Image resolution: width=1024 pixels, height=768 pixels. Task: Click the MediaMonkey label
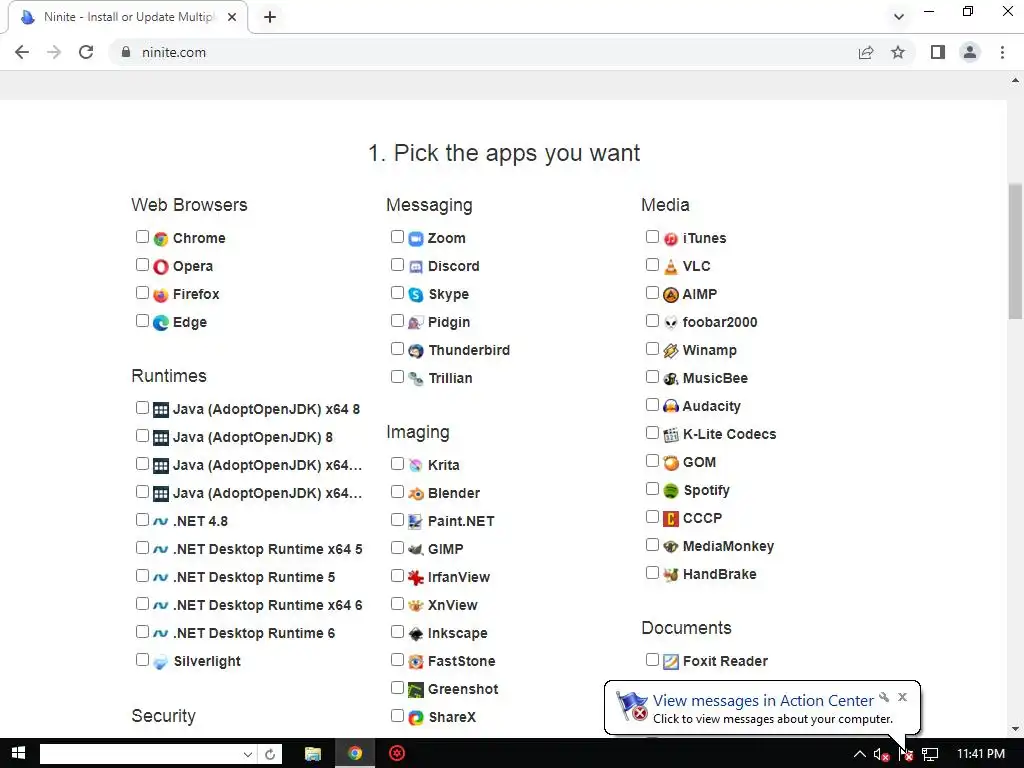(728, 547)
